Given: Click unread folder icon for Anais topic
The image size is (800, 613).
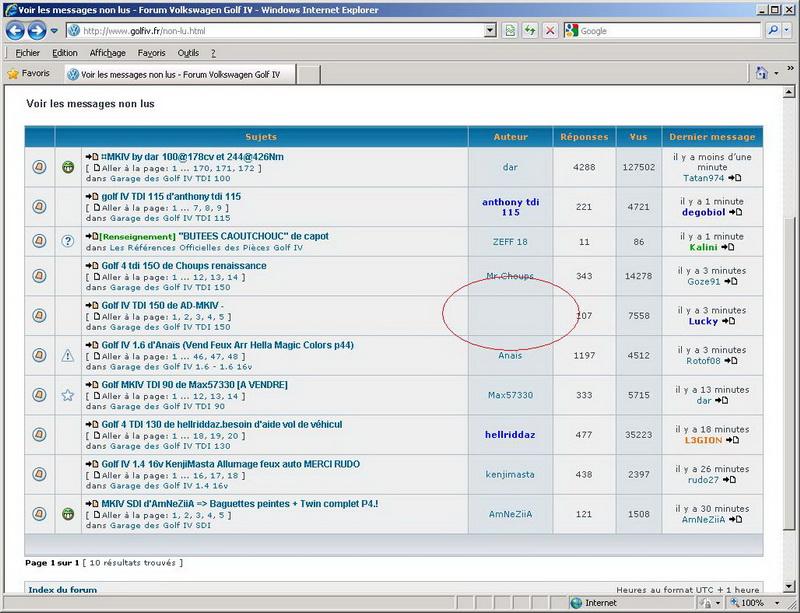Looking at the screenshot, I should coord(39,355).
